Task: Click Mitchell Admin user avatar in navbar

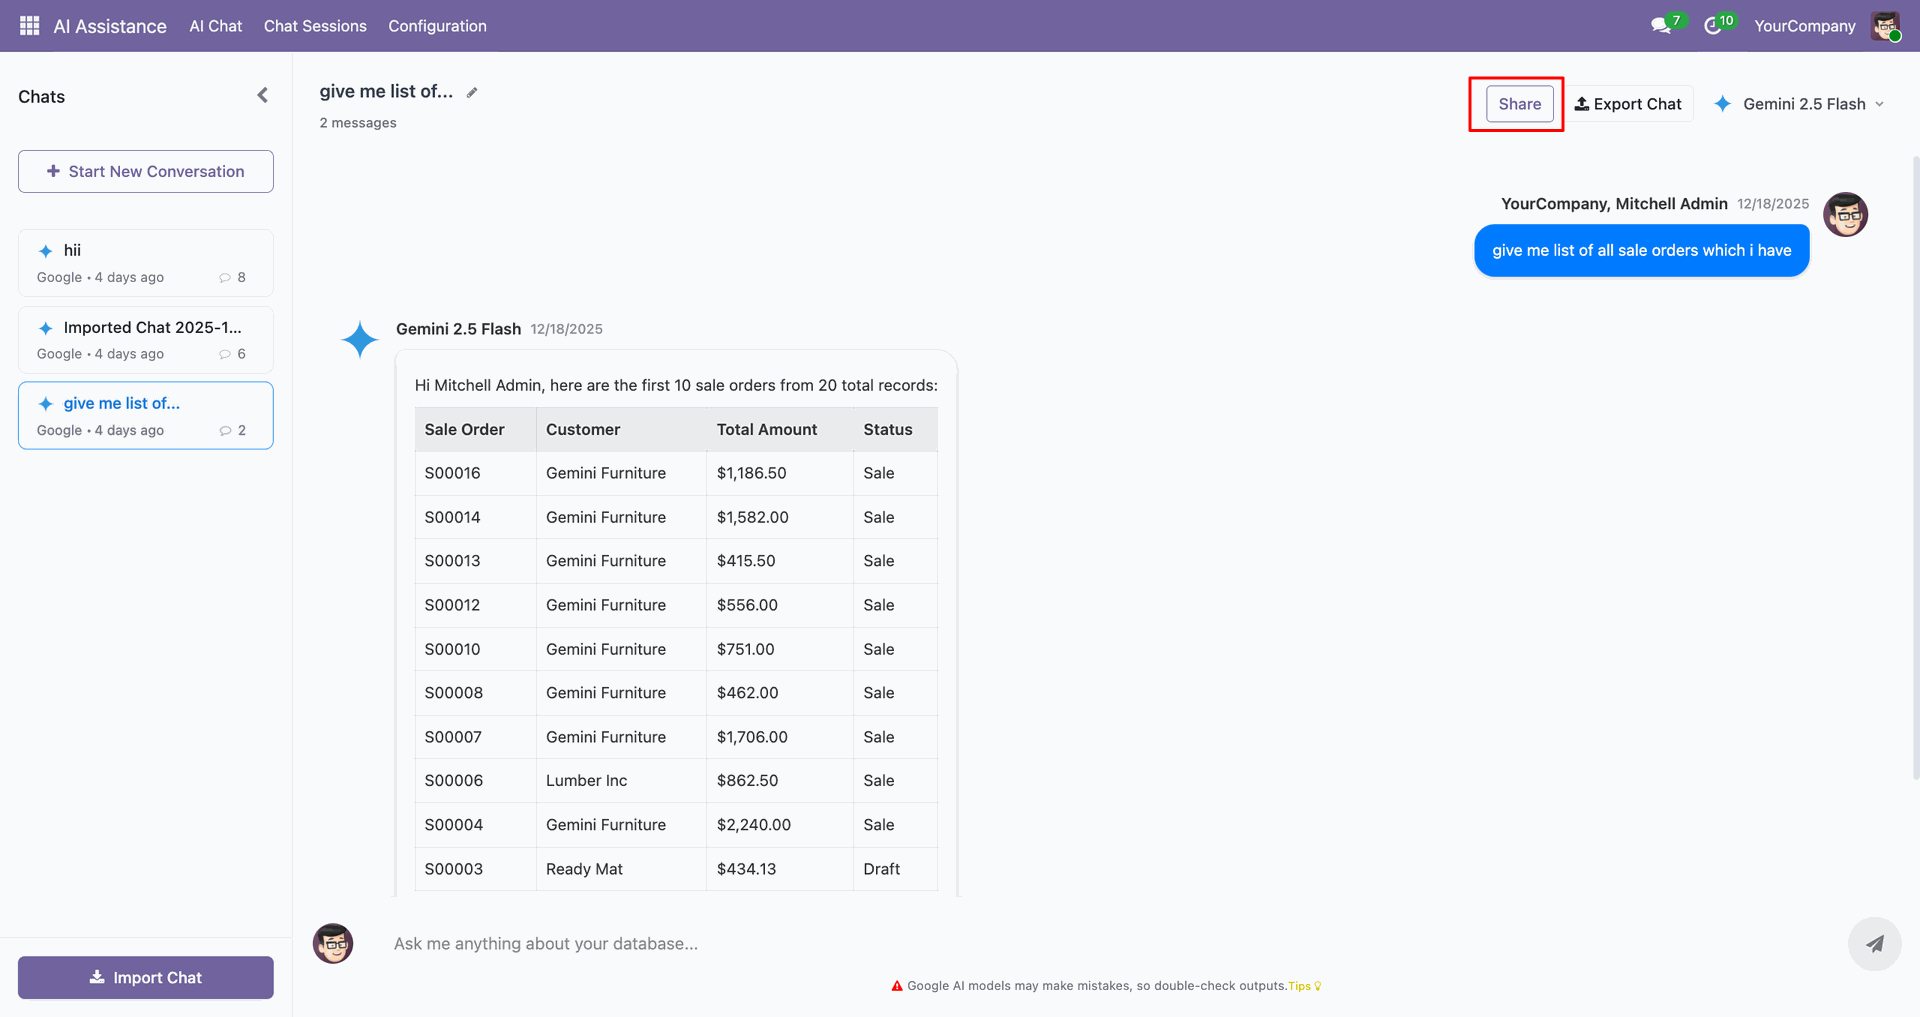Action: [x=1885, y=26]
